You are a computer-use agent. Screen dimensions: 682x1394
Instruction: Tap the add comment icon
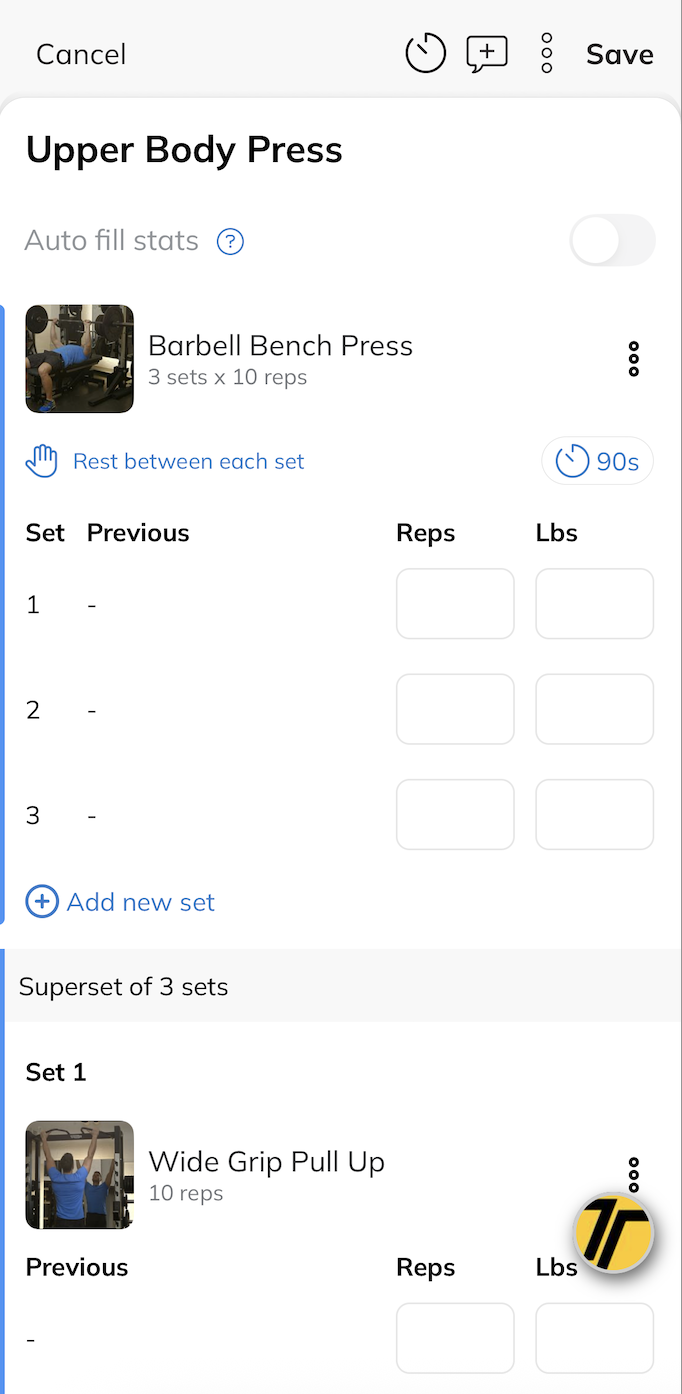pos(487,53)
